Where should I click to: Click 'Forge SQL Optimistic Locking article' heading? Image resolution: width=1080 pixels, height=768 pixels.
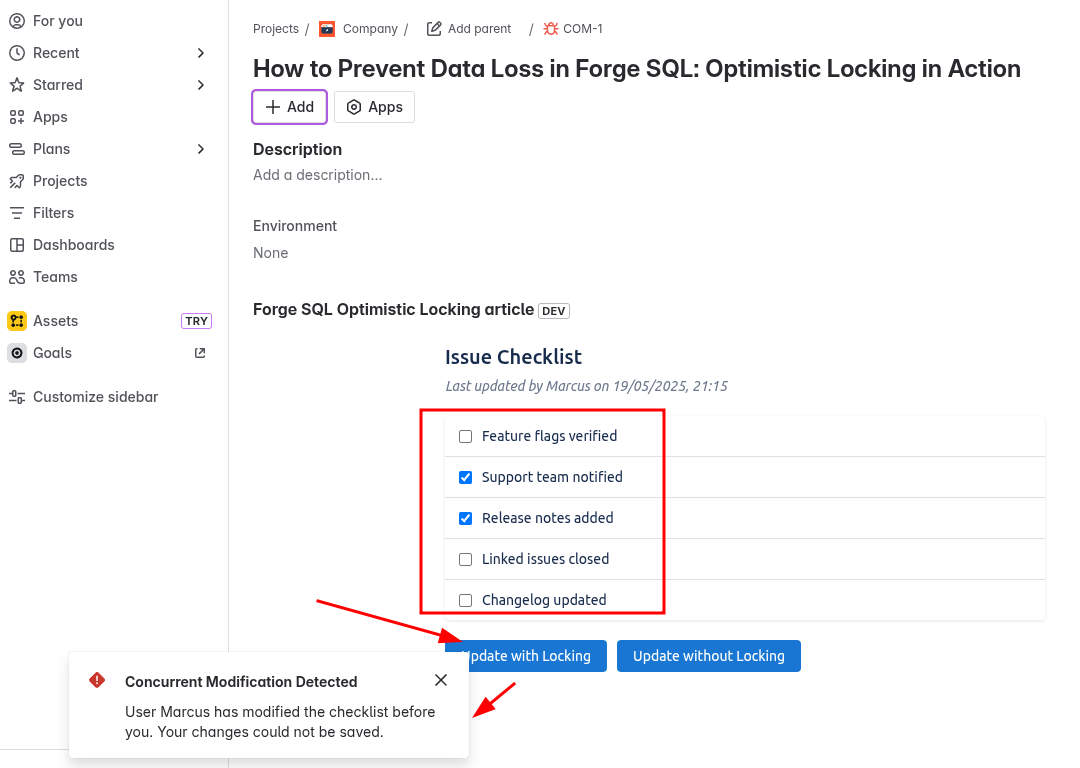click(x=393, y=309)
